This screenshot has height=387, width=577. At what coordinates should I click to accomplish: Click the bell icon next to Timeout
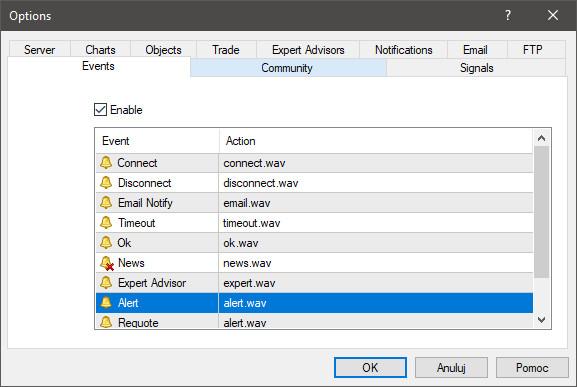click(x=106, y=223)
